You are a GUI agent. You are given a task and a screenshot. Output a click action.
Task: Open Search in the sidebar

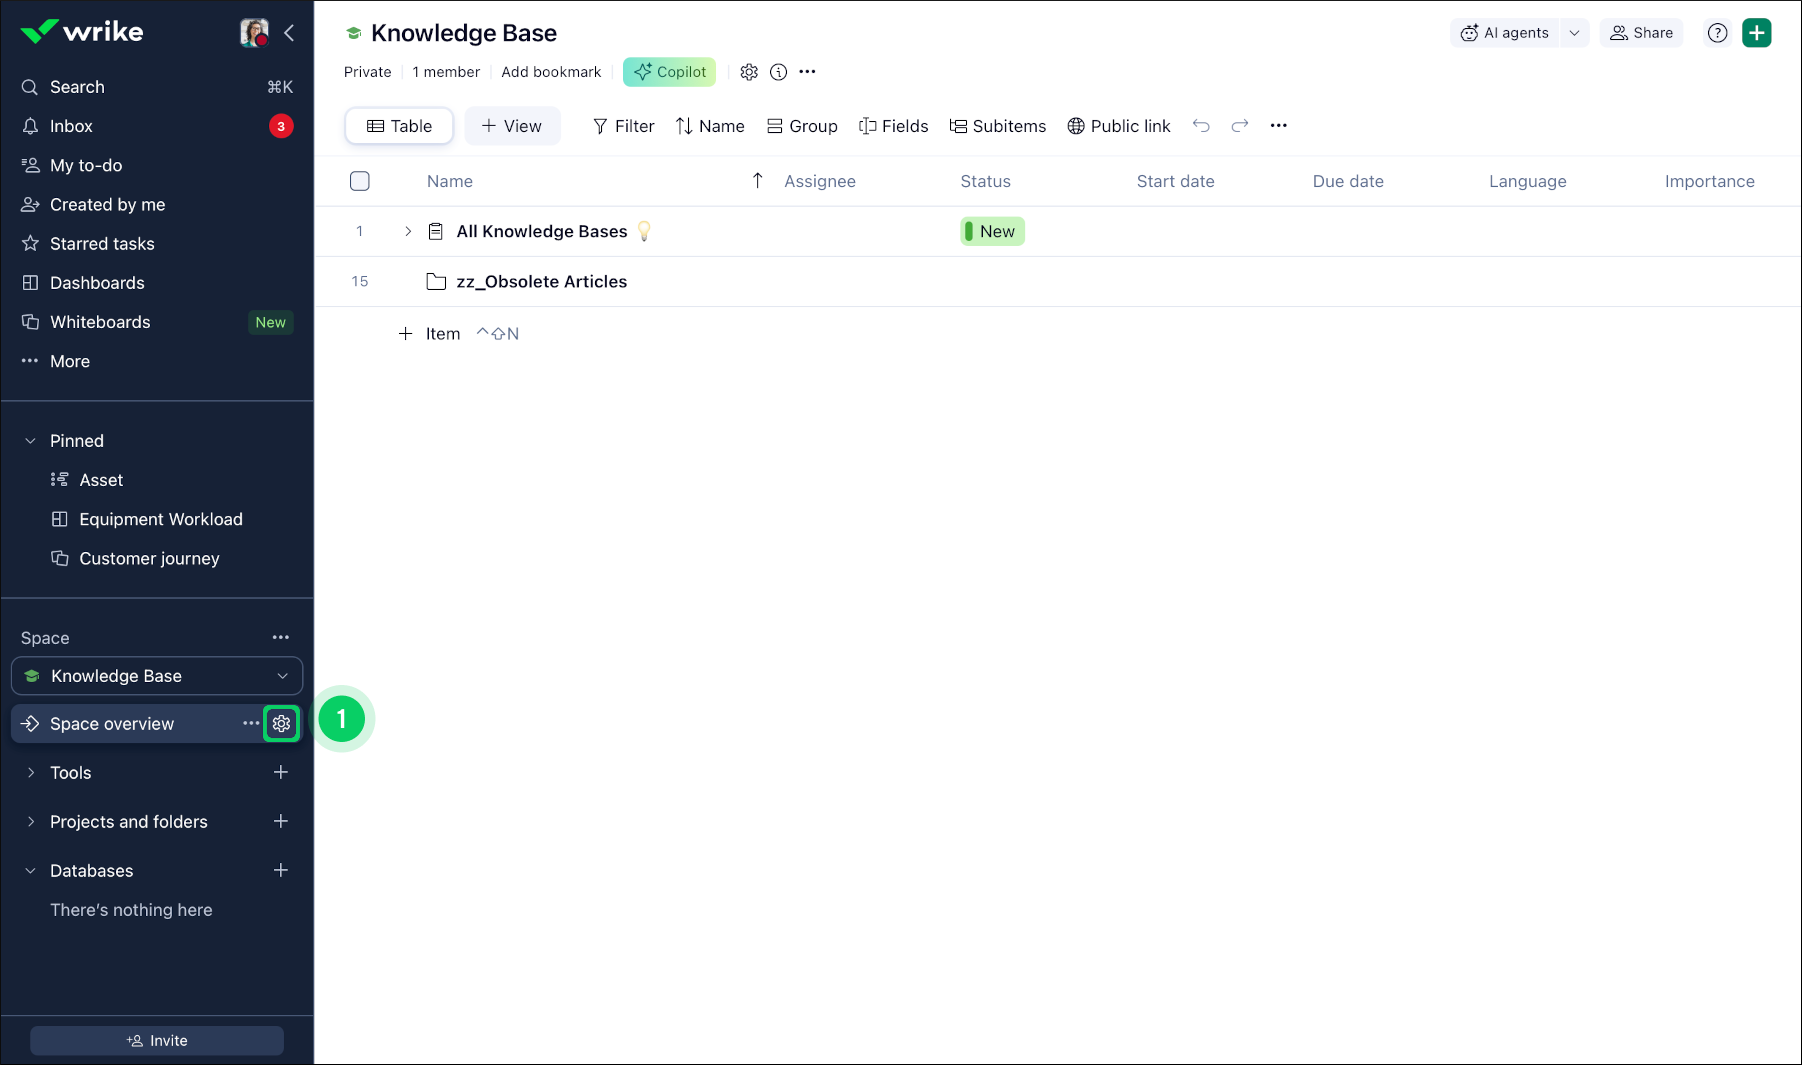[x=157, y=87]
